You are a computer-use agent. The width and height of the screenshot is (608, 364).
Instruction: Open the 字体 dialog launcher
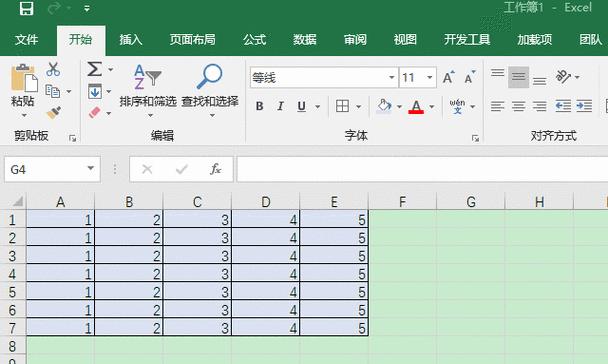point(475,138)
